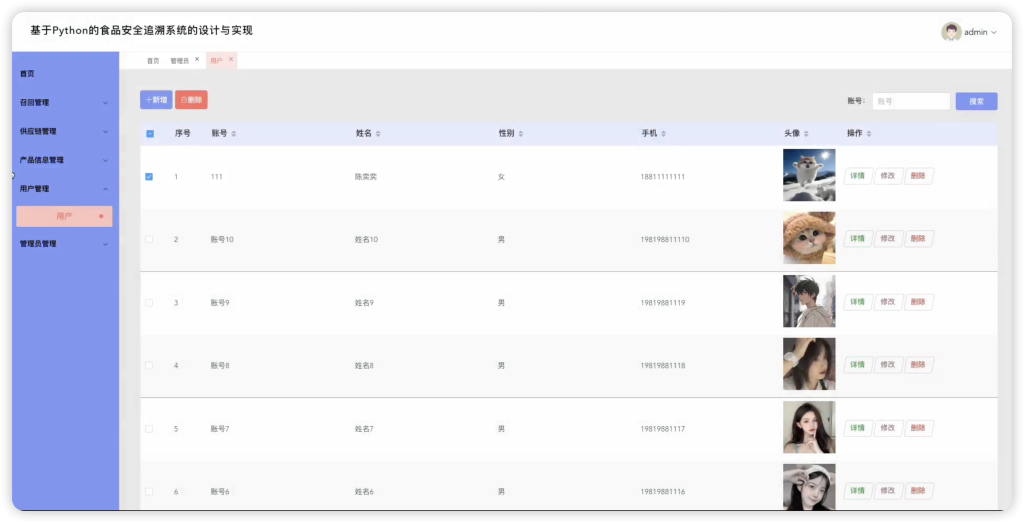Select the 陈奕奕 name cell
This screenshot has width=1024, height=523.
coord(366,177)
